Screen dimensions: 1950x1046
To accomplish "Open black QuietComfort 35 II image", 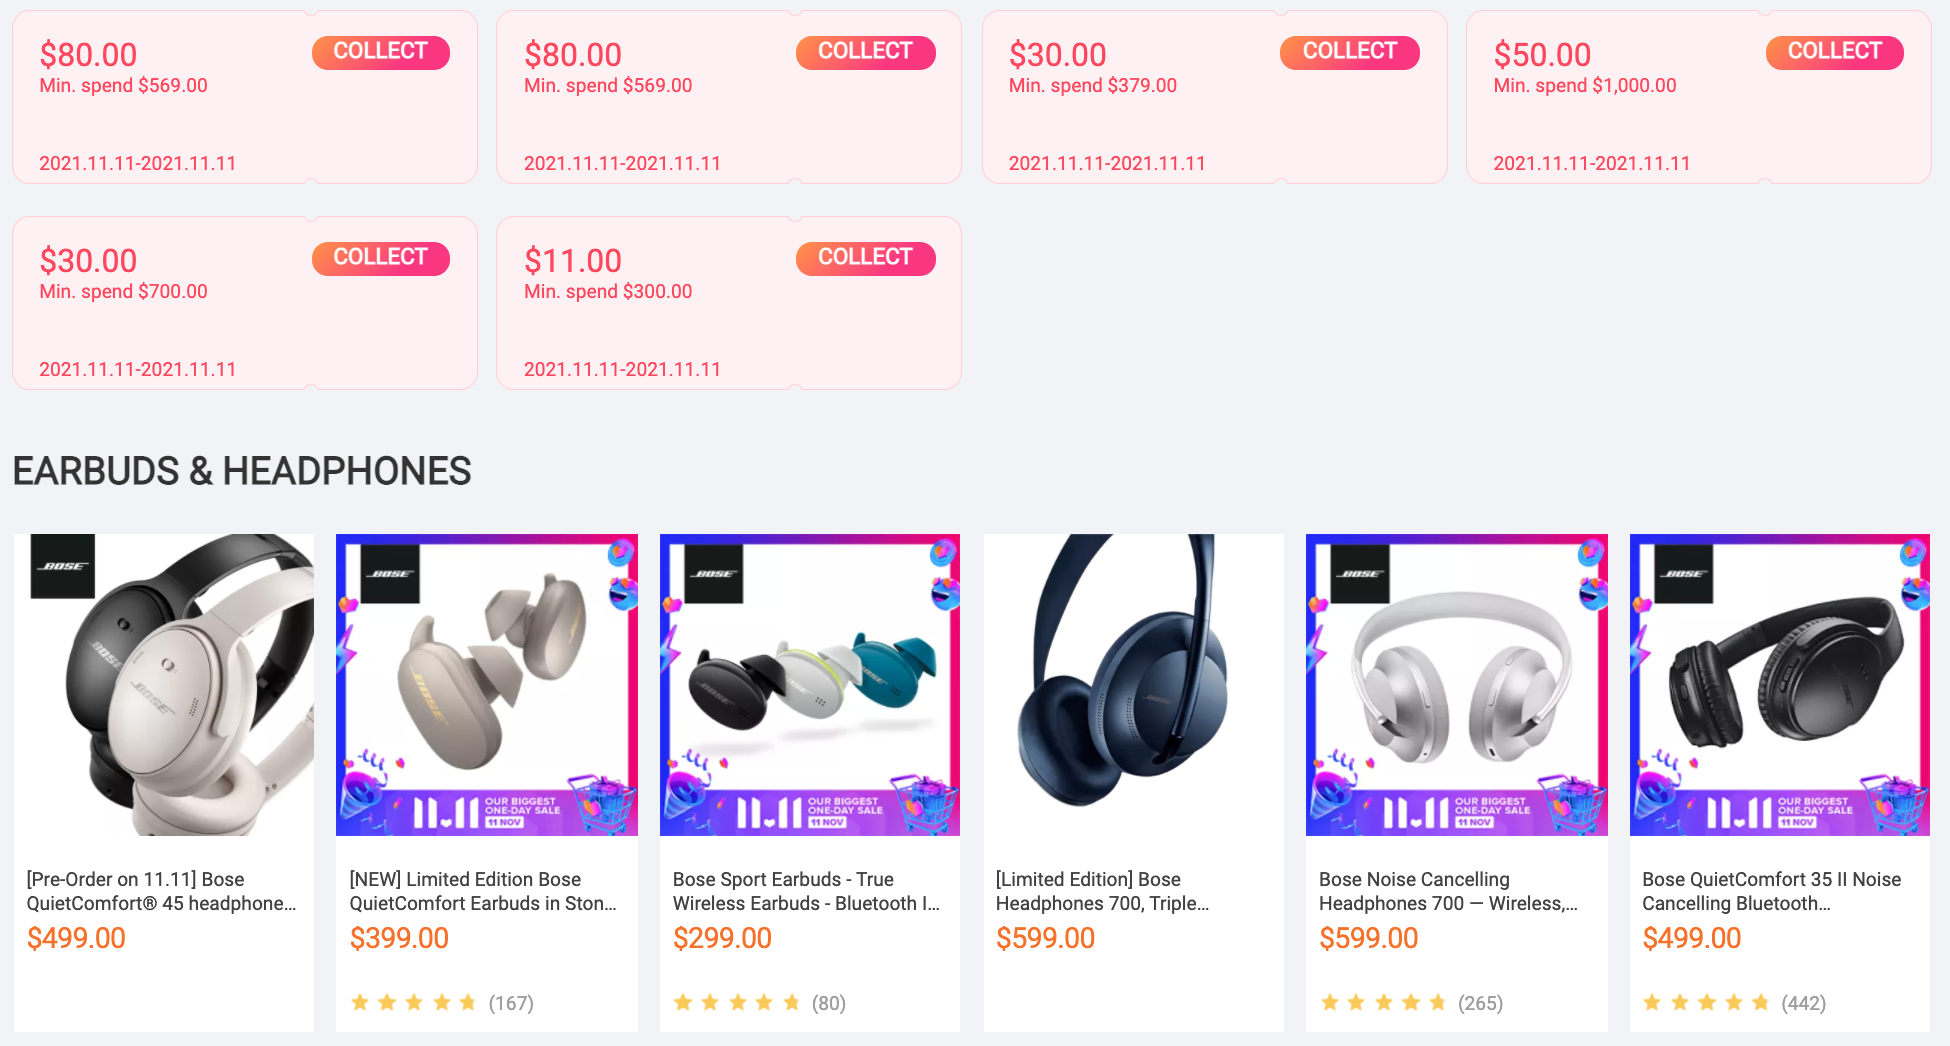I will point(1780,684).
